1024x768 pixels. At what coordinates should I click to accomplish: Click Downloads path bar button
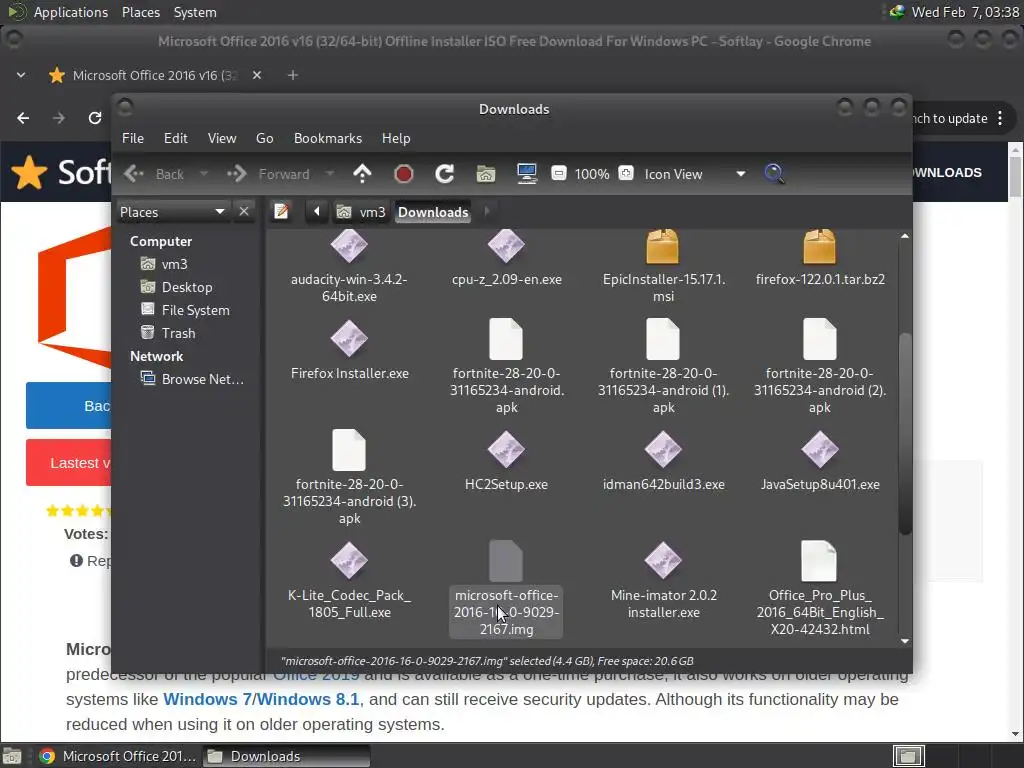433,212
